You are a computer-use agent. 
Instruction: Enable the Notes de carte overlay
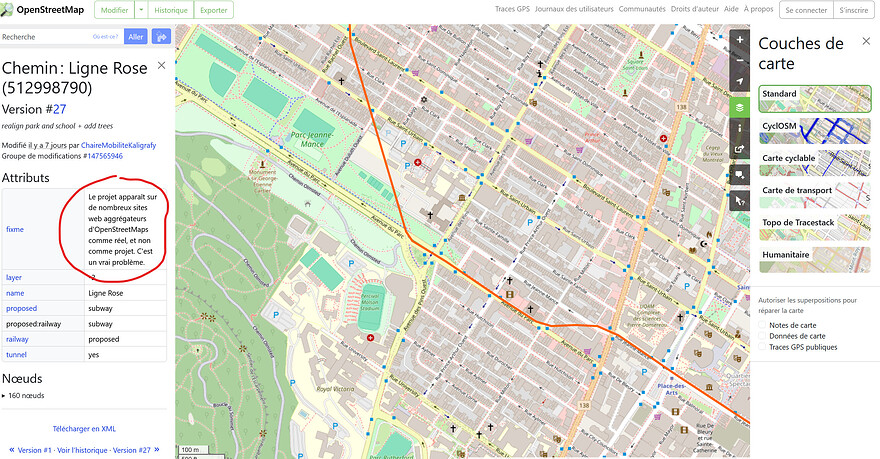762,325
